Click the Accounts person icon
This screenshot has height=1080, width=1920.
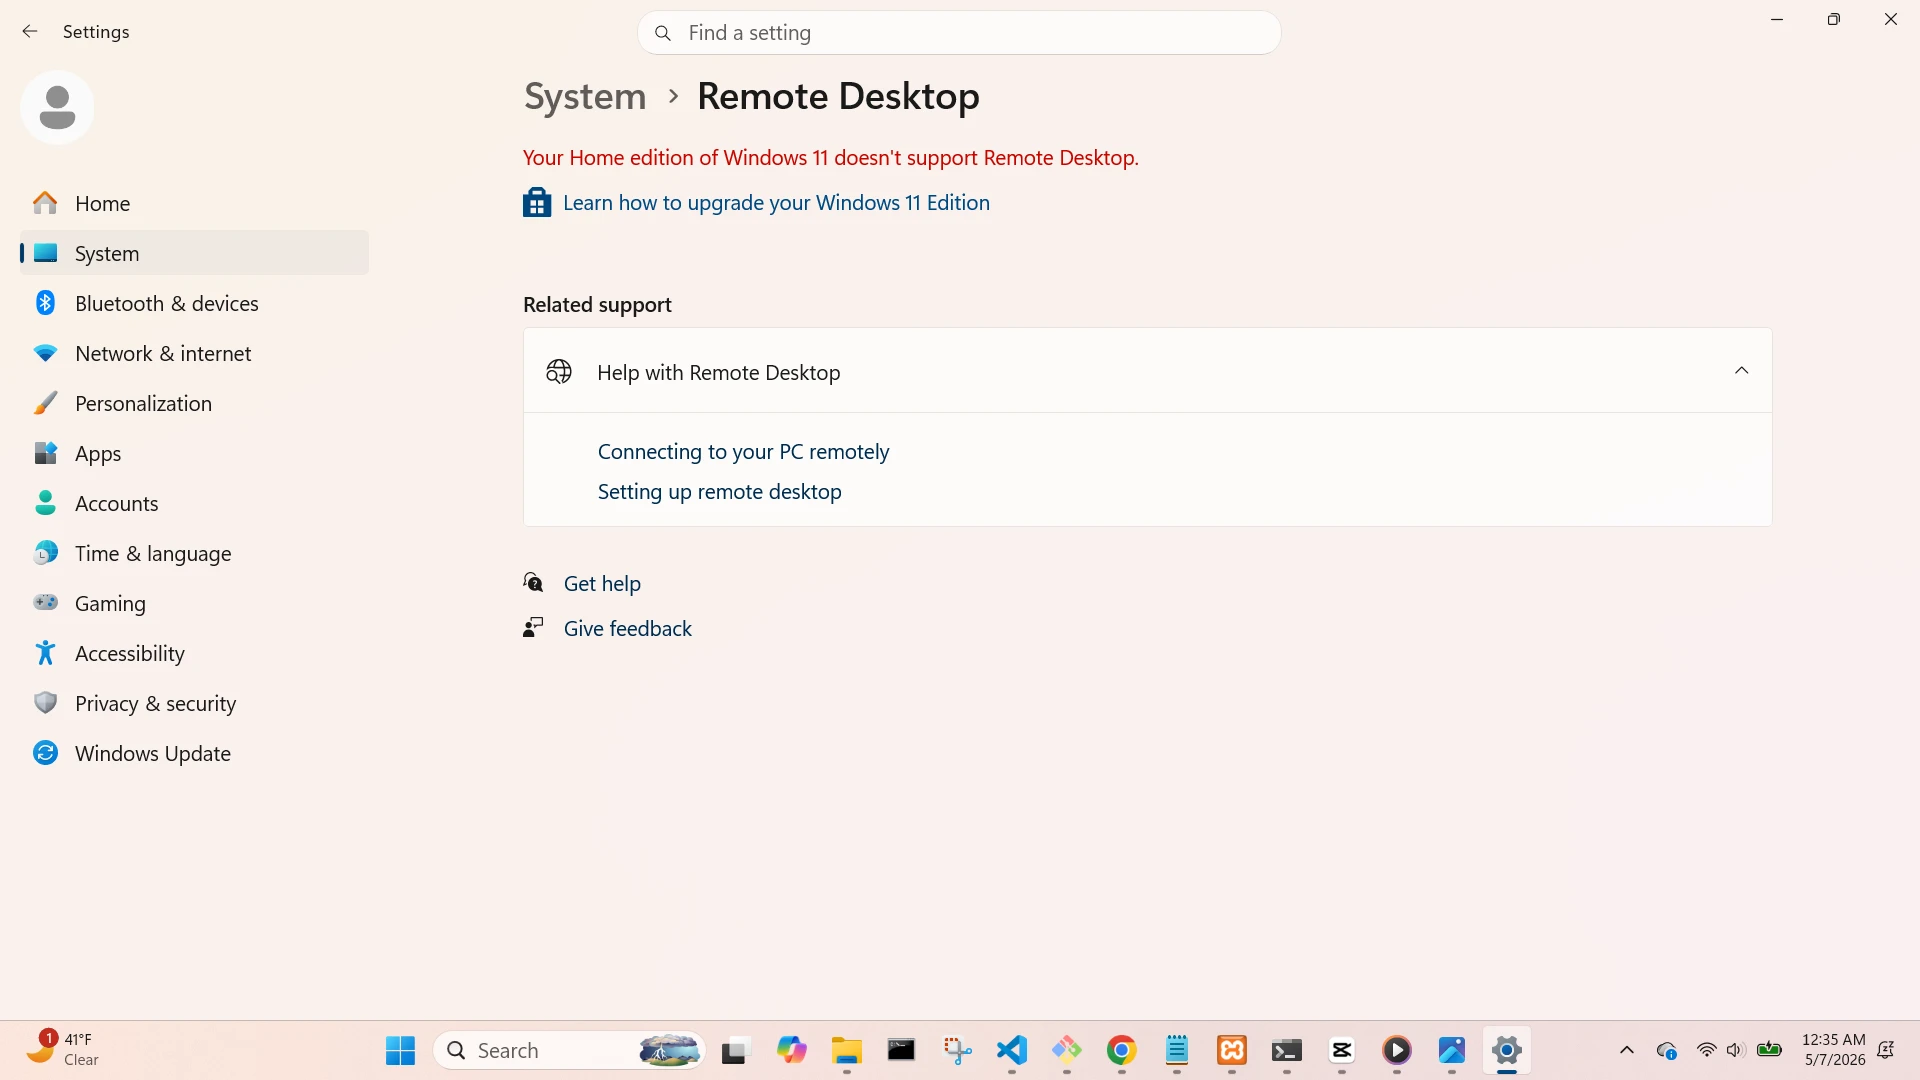point(45,503)
